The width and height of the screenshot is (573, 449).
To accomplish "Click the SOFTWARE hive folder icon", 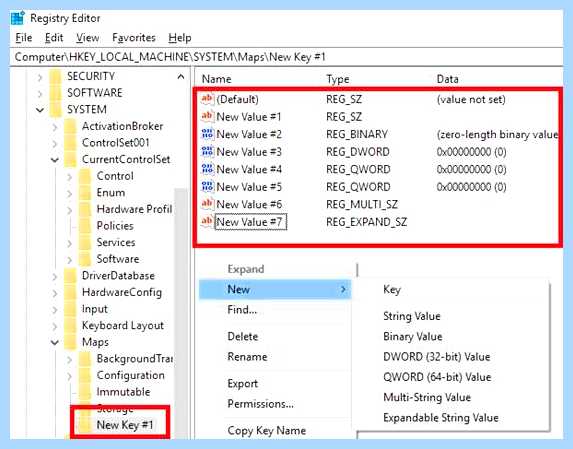I will click(x=56, y=93).
